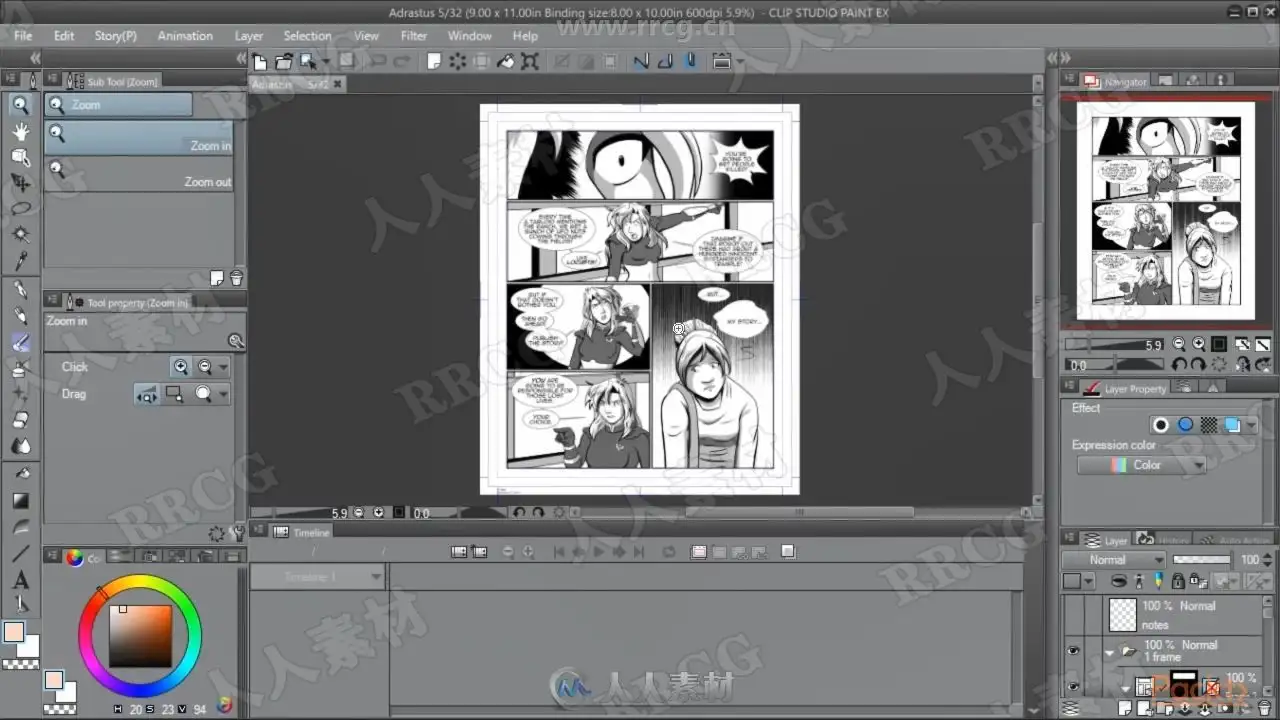Select the Gradient tool
This screenshot has width=1280, height=720.
pyautogui.click(x=20, y=500)
